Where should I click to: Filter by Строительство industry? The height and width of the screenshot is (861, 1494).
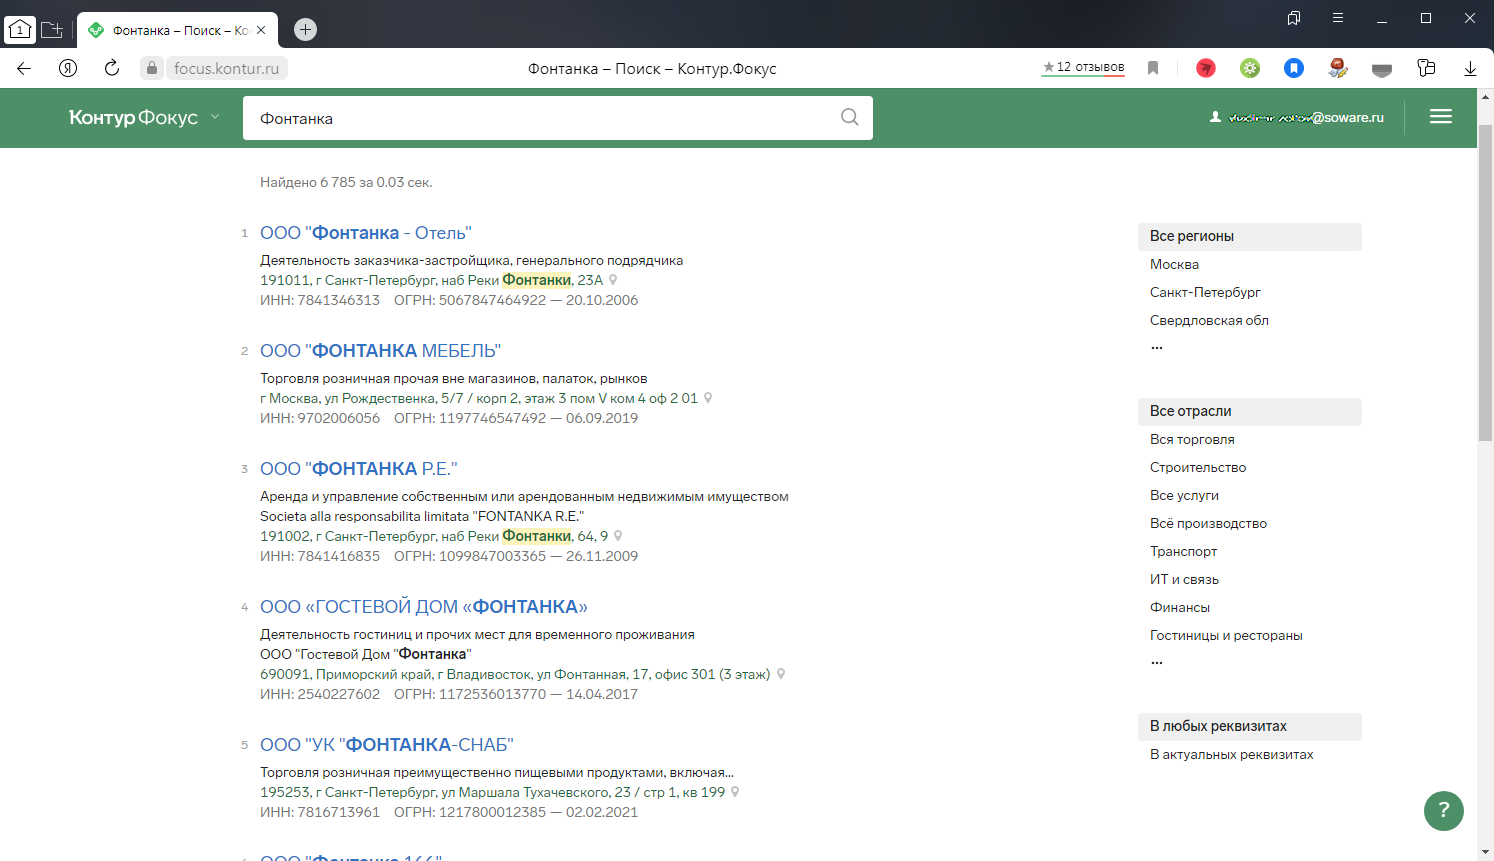pos(1198,467)
